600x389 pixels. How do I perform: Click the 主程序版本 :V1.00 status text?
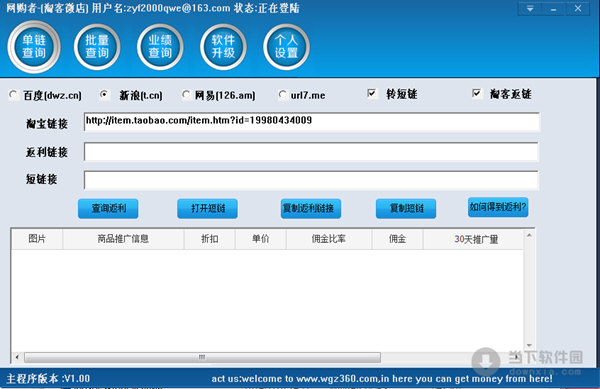click(48, 379)
